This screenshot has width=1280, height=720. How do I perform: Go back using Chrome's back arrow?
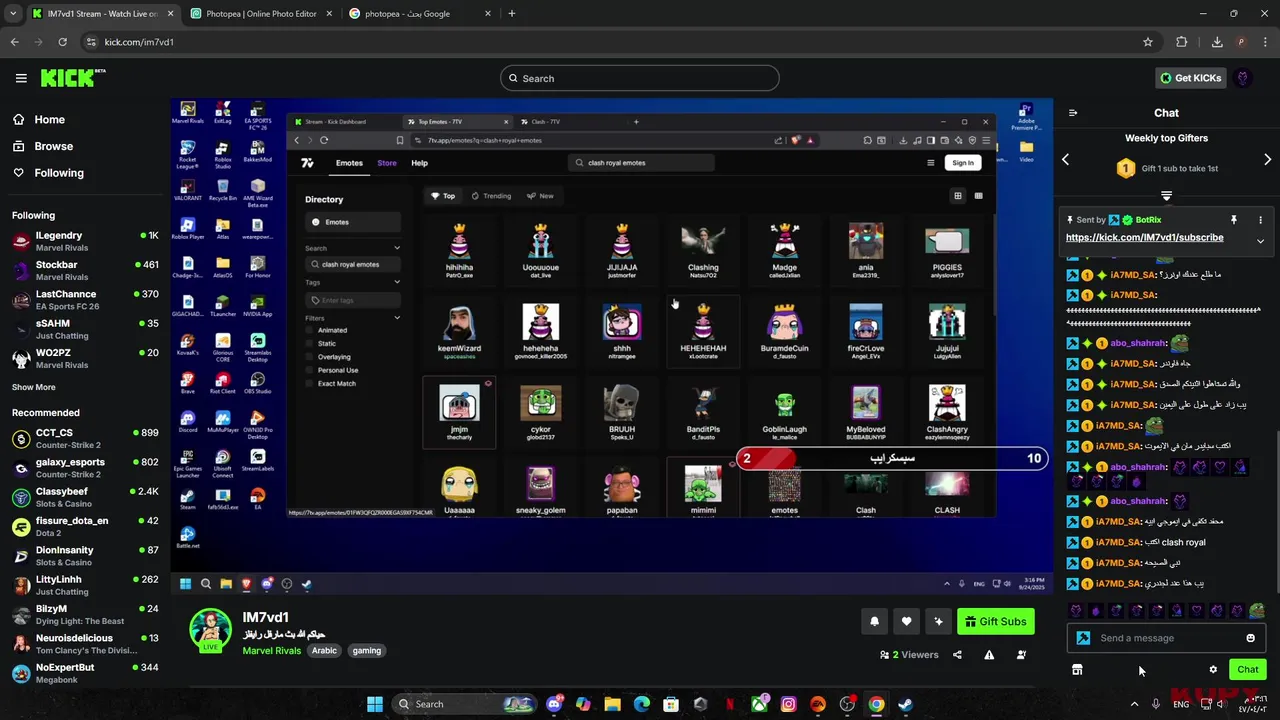coord(14,42)
